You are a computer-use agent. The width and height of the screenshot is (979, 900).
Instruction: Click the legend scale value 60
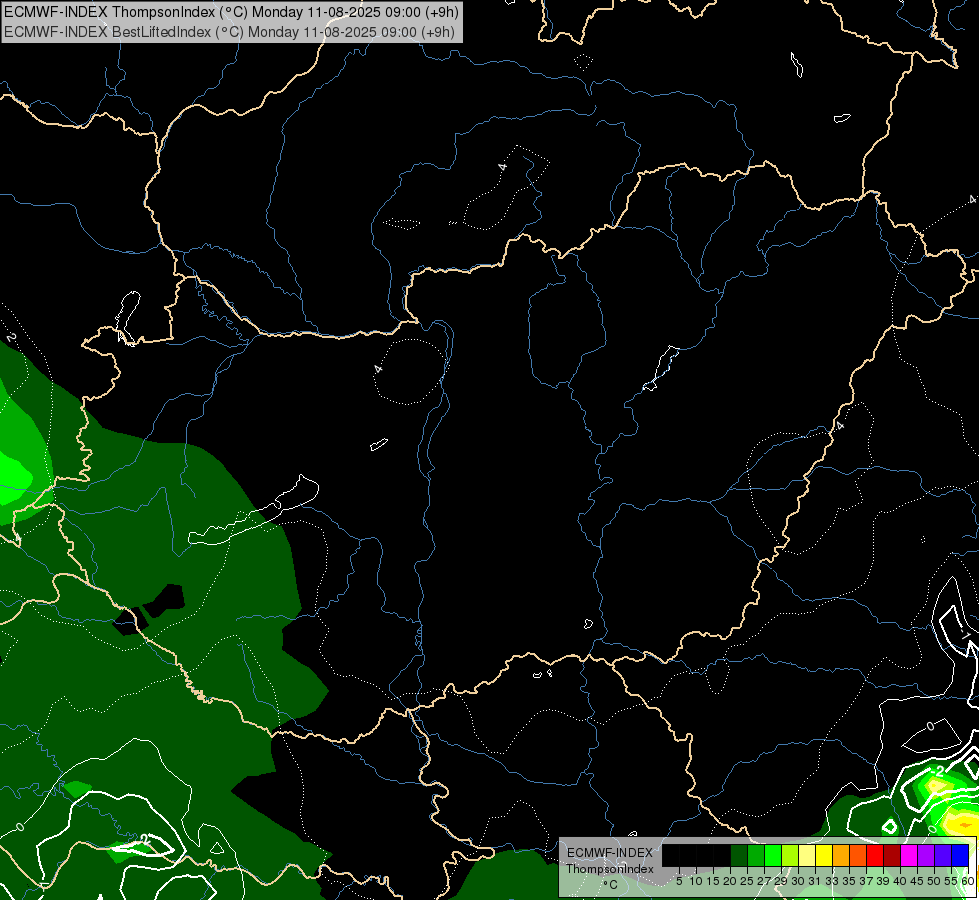point(968,881)
